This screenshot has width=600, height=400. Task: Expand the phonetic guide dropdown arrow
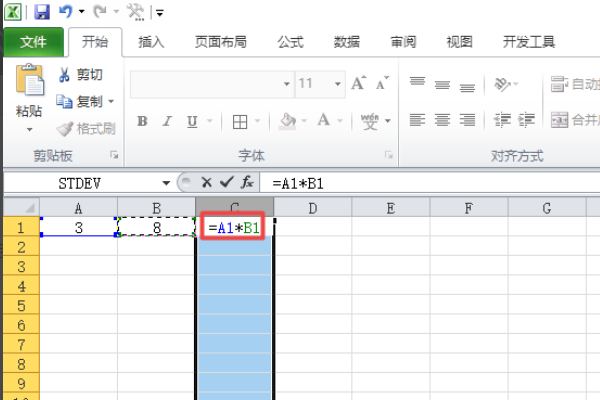coord(388,121)
